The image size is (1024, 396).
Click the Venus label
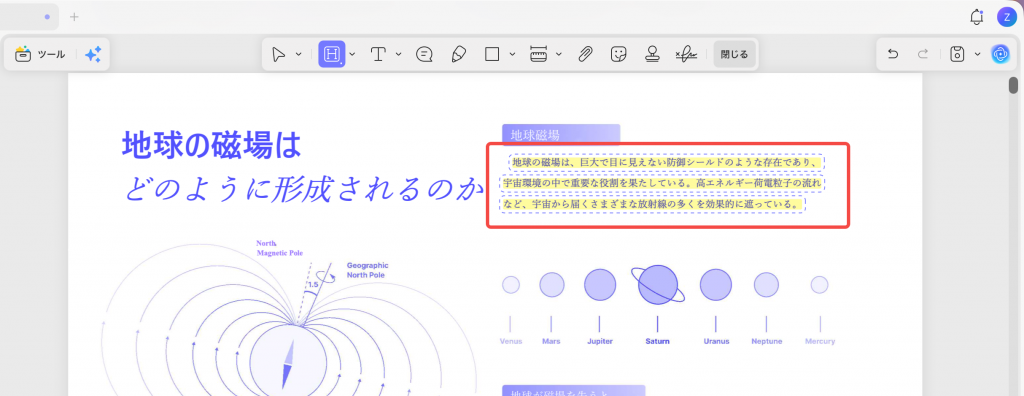[511, 341]
